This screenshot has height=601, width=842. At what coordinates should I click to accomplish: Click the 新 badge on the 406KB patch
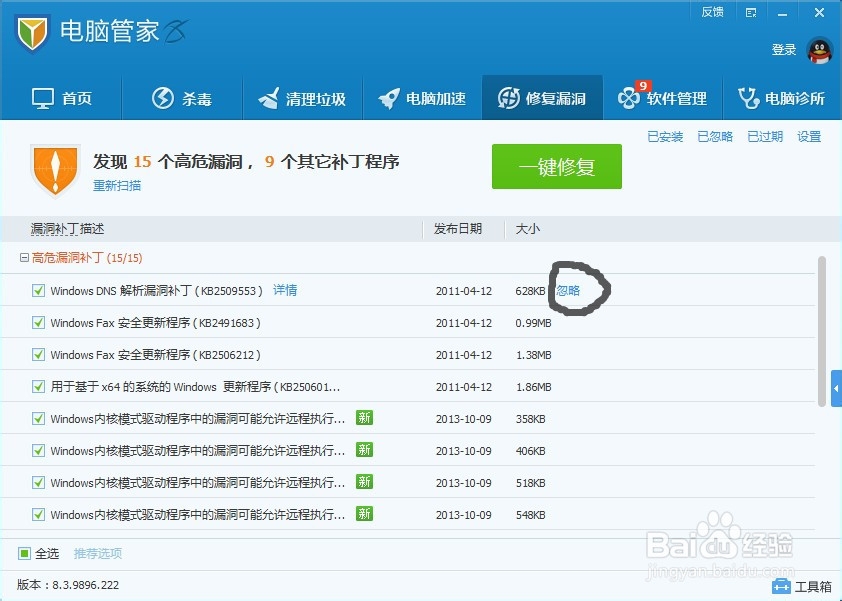pyautogui.click(x=364, y=450)
